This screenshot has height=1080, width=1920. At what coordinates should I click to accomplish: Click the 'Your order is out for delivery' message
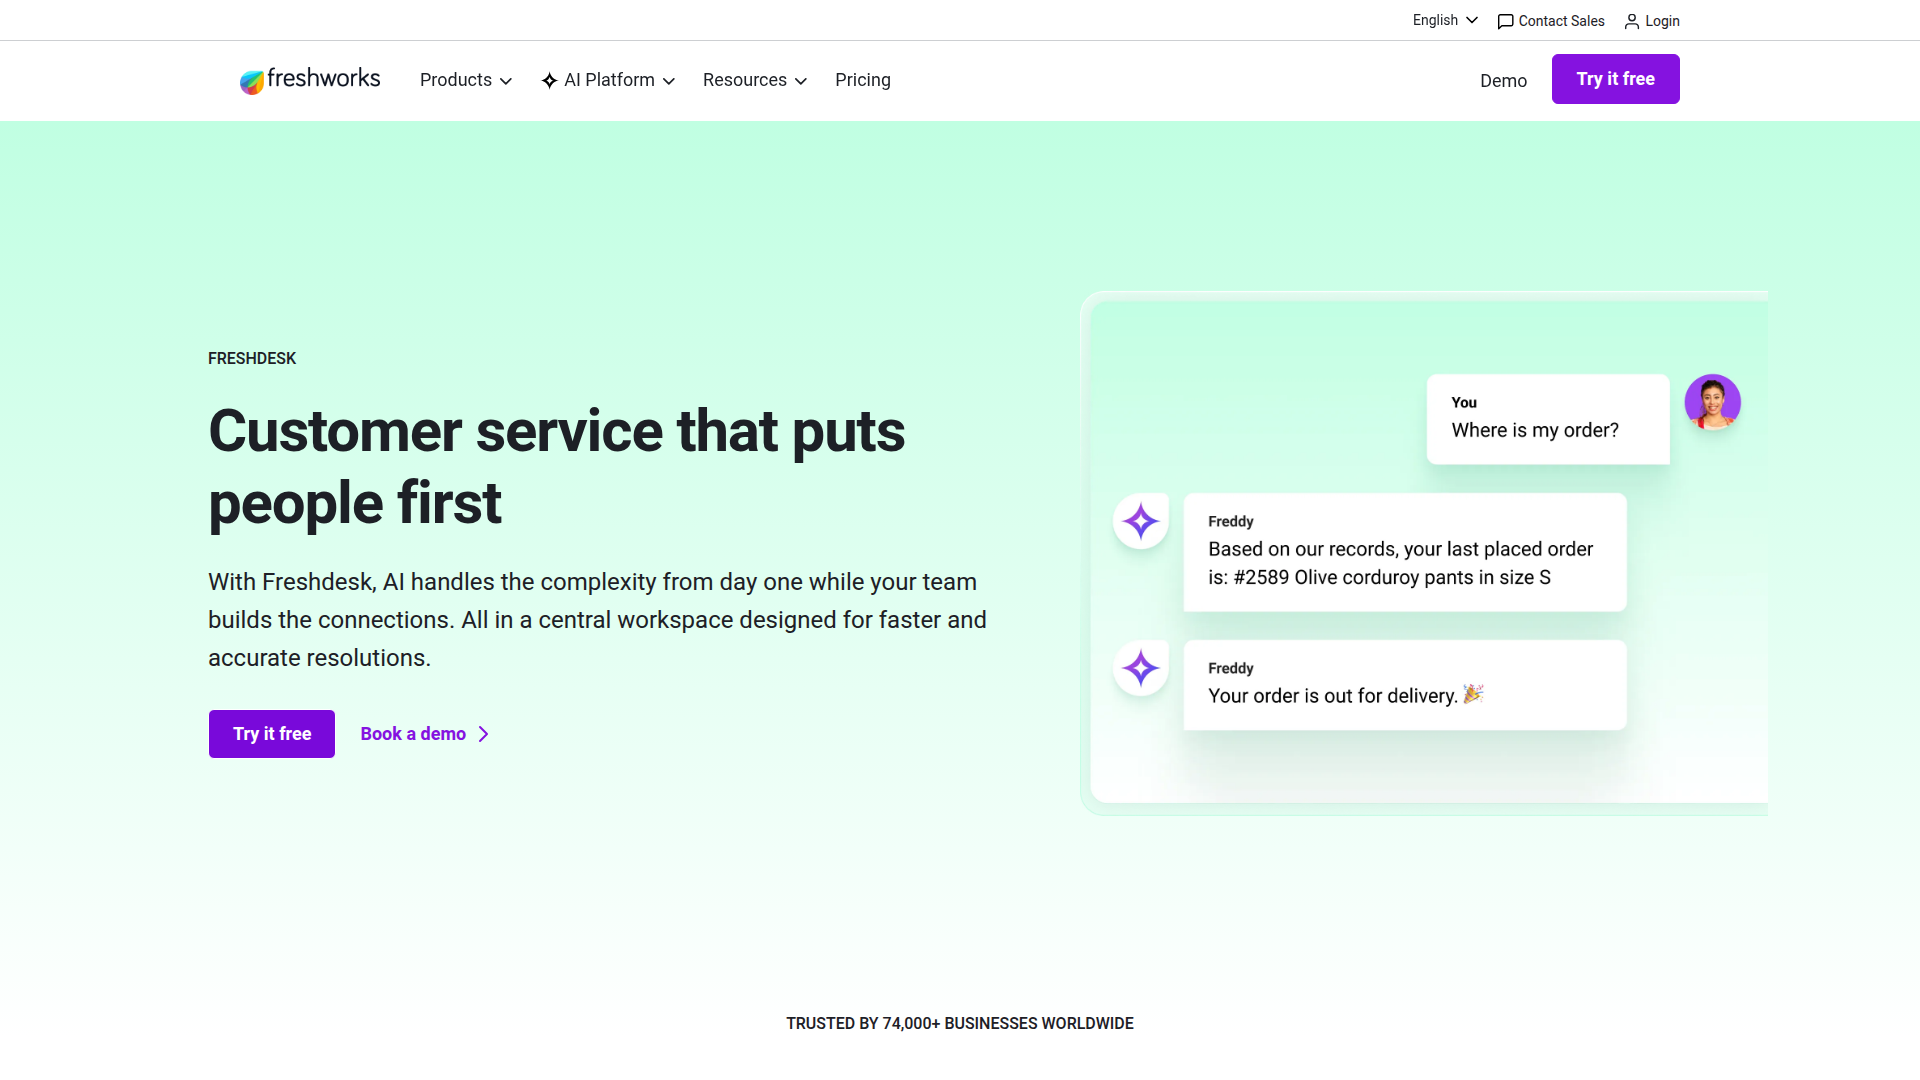(1405, 685)
